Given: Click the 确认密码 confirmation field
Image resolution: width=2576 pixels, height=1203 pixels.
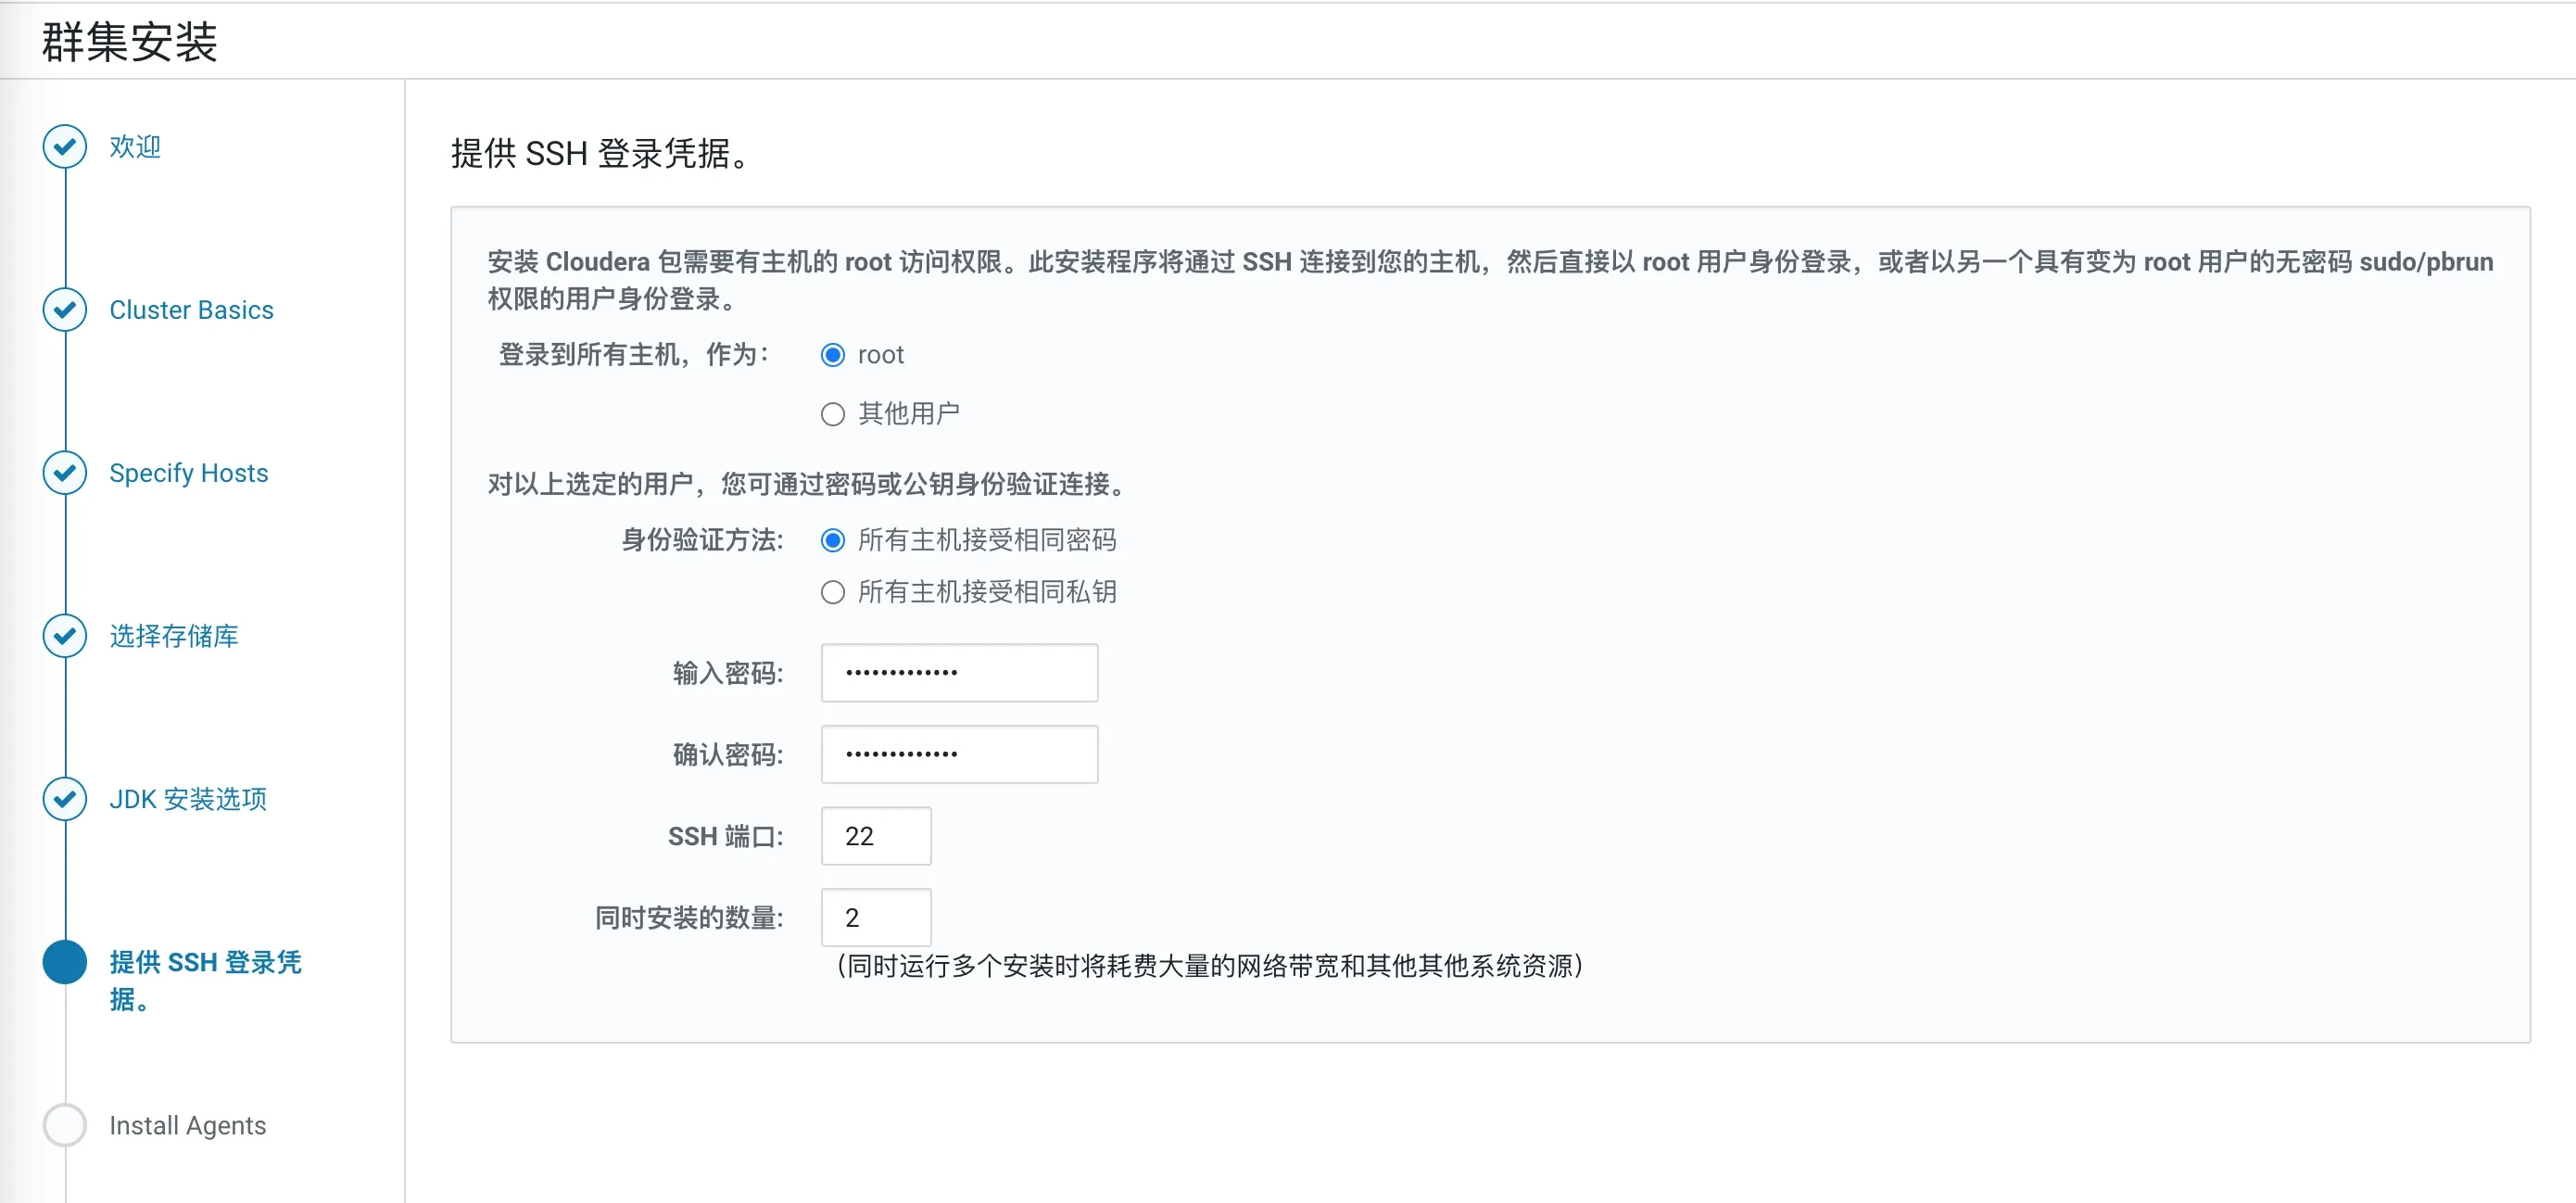Looking at the screenshot, I should click(958, 754).
